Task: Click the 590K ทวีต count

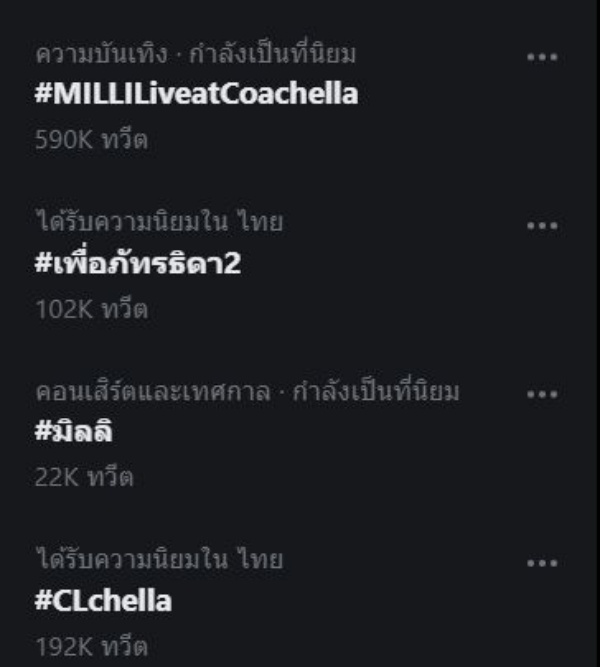Action: click(x=91, y=140)
